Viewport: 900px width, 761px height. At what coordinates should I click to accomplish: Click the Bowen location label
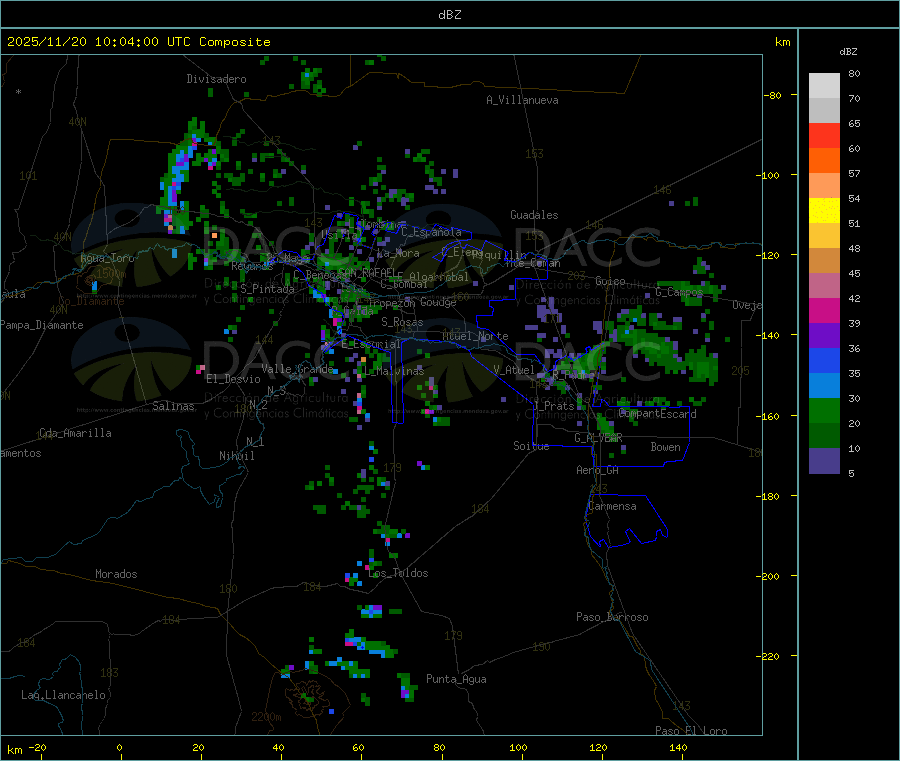(x=665, y=447)
